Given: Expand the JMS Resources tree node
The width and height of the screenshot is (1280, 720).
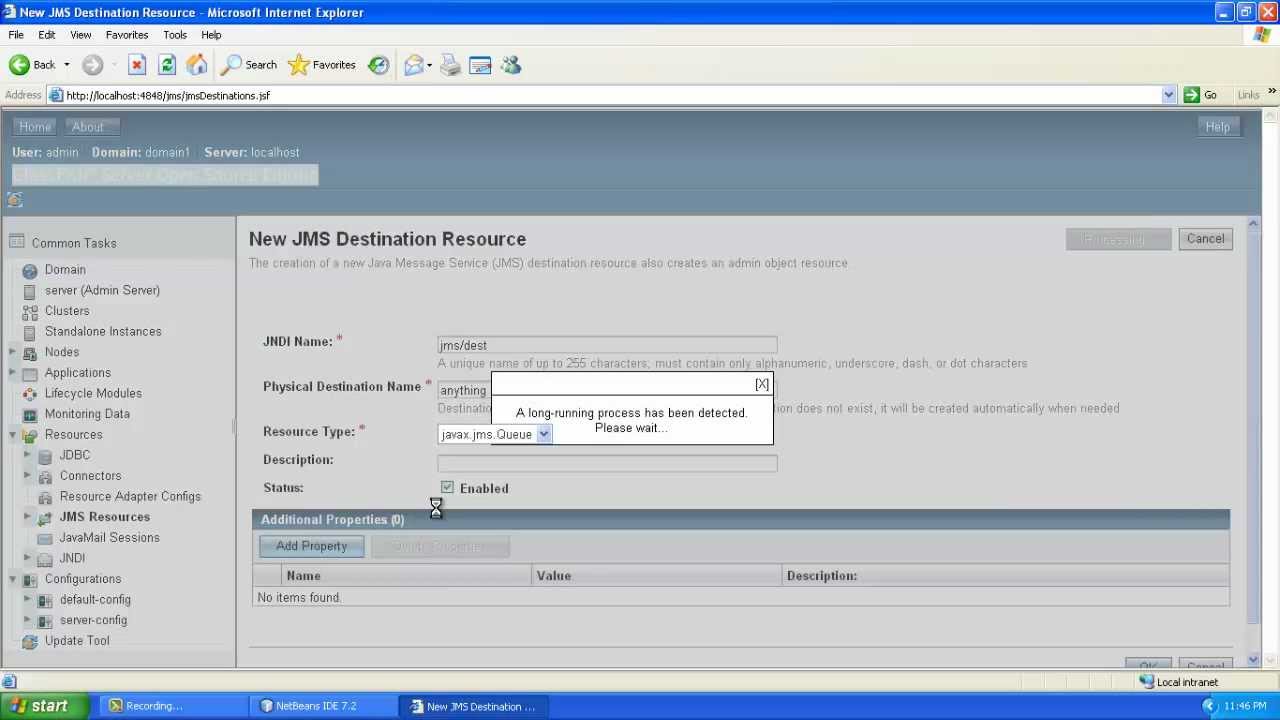Looking at the screenshot, I should [28, 517].
